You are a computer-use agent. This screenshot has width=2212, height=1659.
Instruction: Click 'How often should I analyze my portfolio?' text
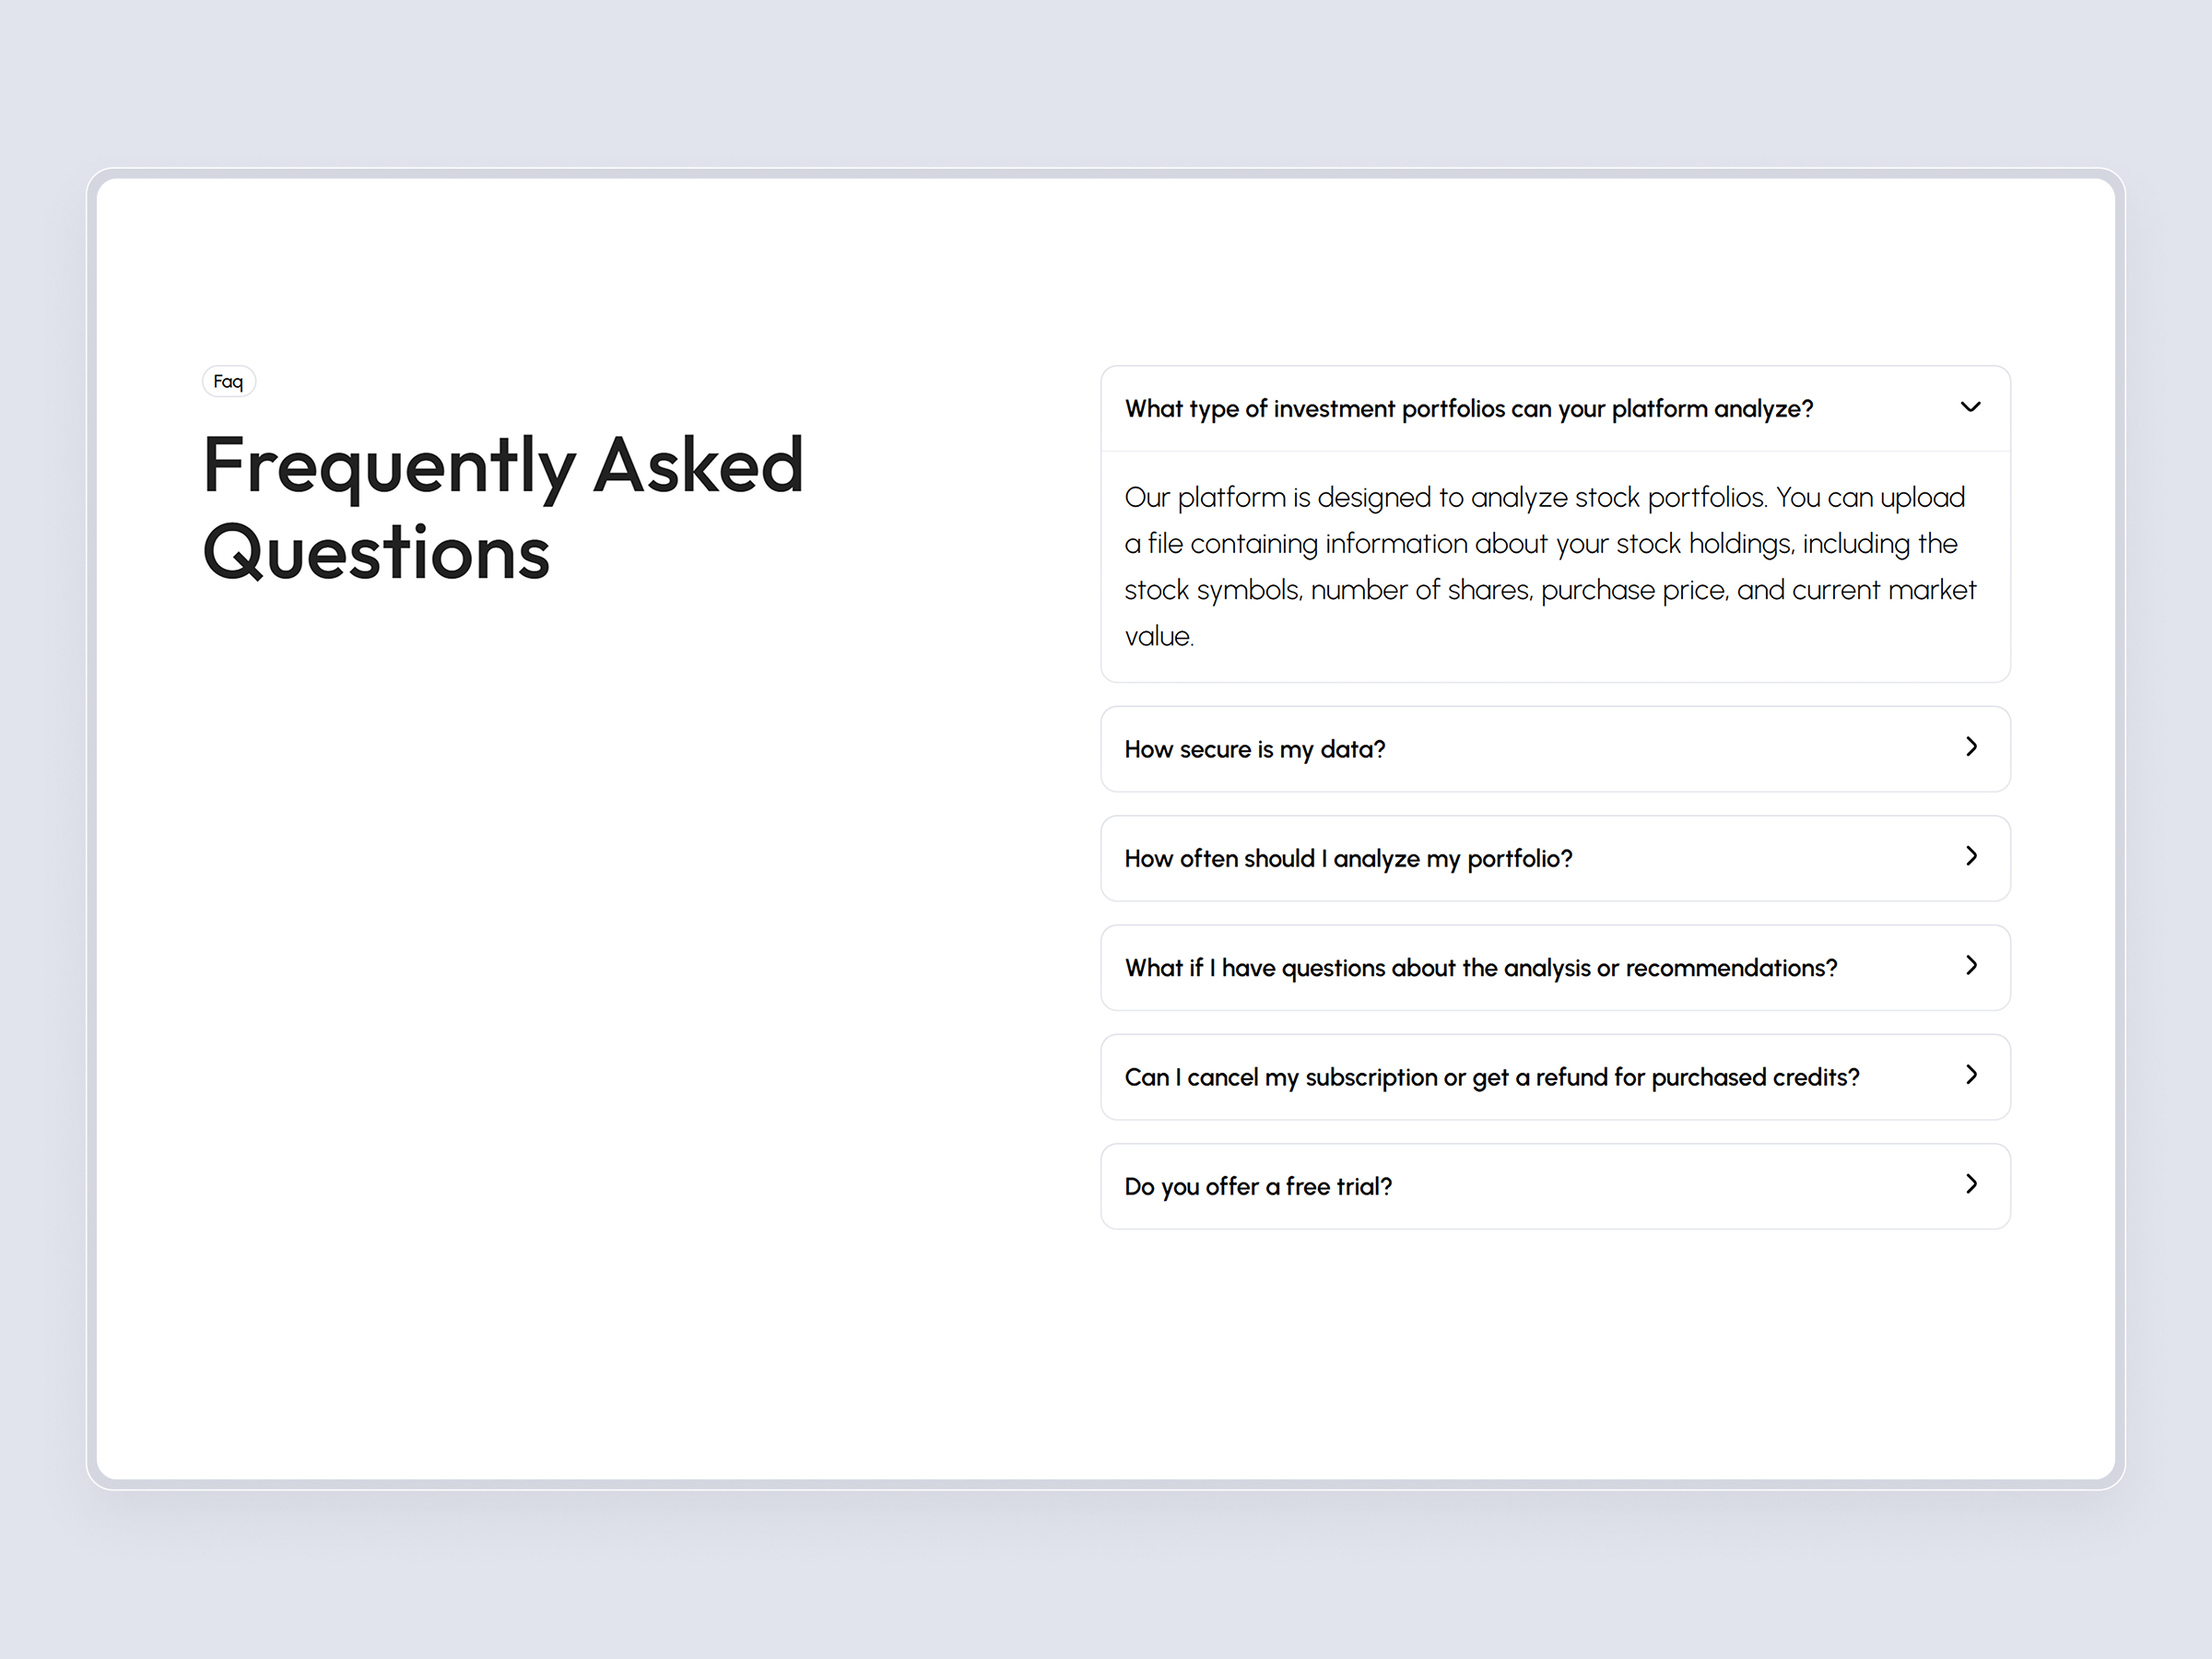(x=1347, y=858)
